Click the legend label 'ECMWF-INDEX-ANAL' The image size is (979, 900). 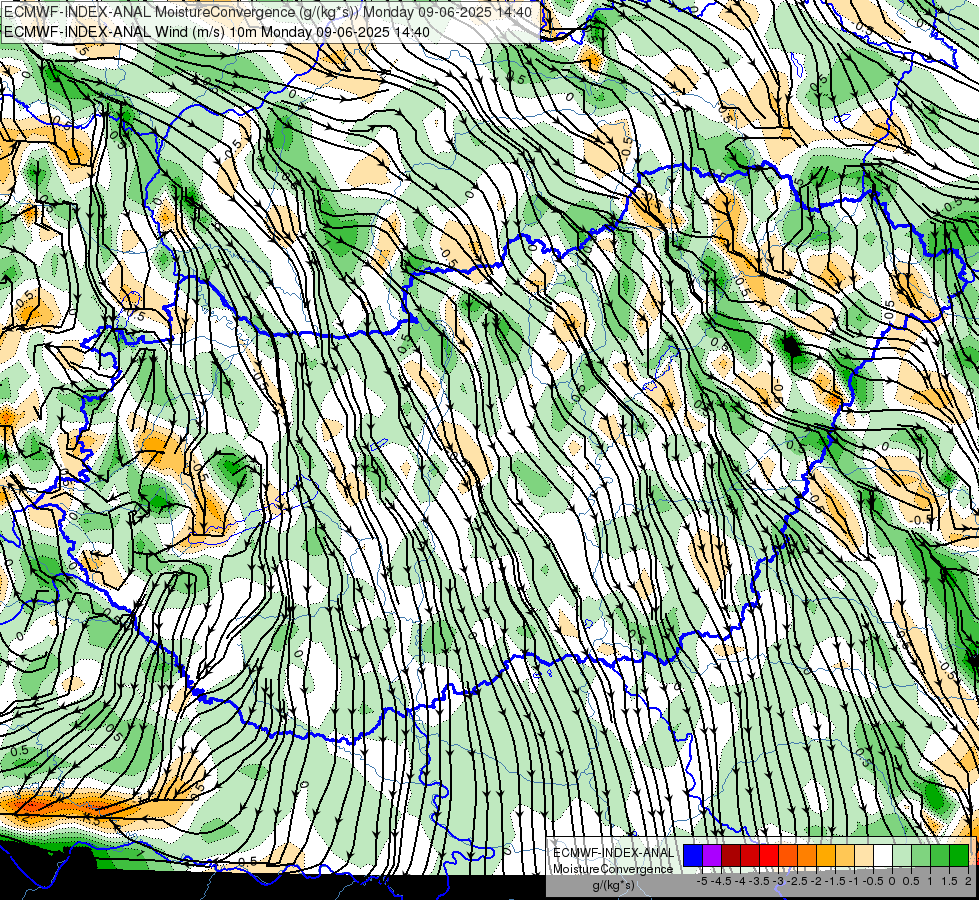[613, 853]
